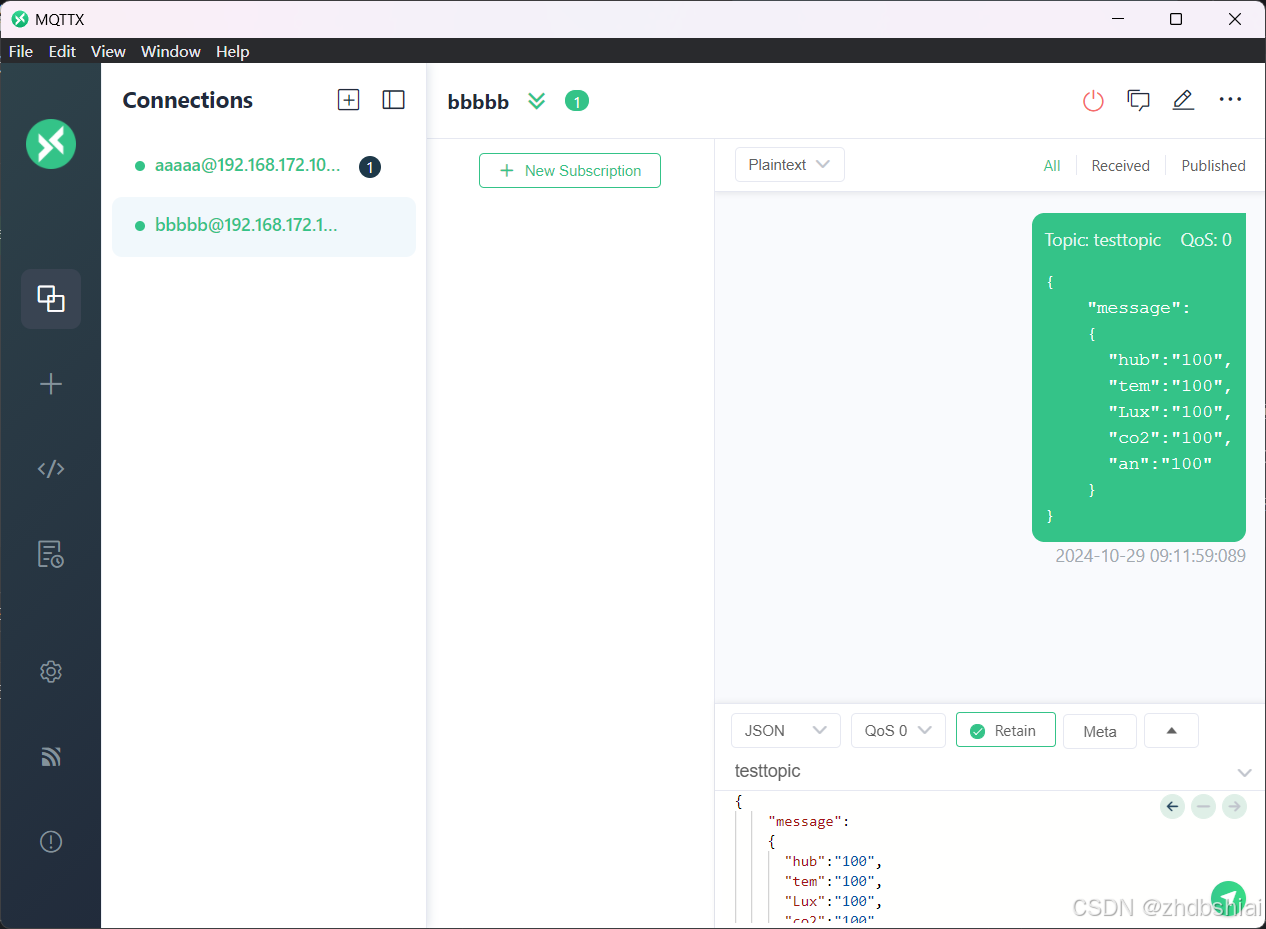Click the Connections heading
The width and height of the screenshot is (1266, 929).
click(x=188, y=100)
